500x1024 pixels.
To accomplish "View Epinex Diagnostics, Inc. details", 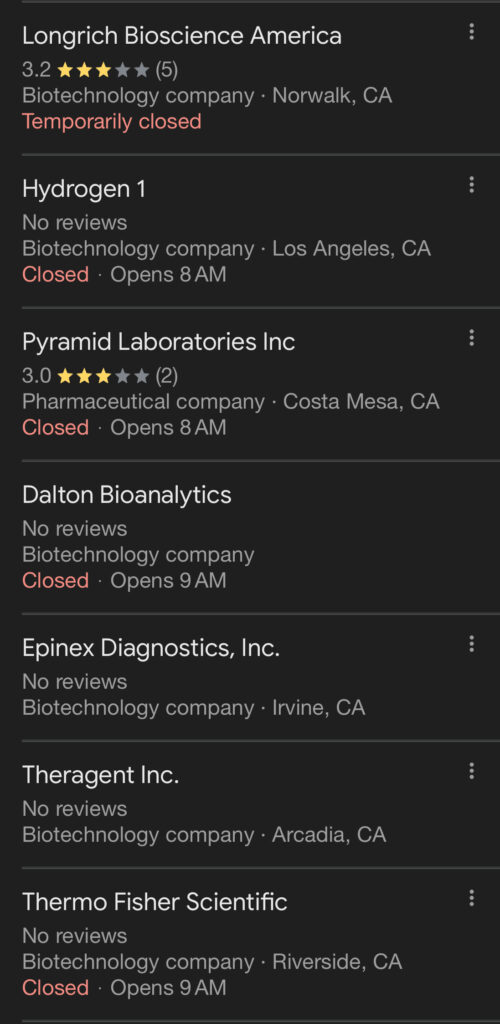I will pyautogui.click(x=250, y=677).
